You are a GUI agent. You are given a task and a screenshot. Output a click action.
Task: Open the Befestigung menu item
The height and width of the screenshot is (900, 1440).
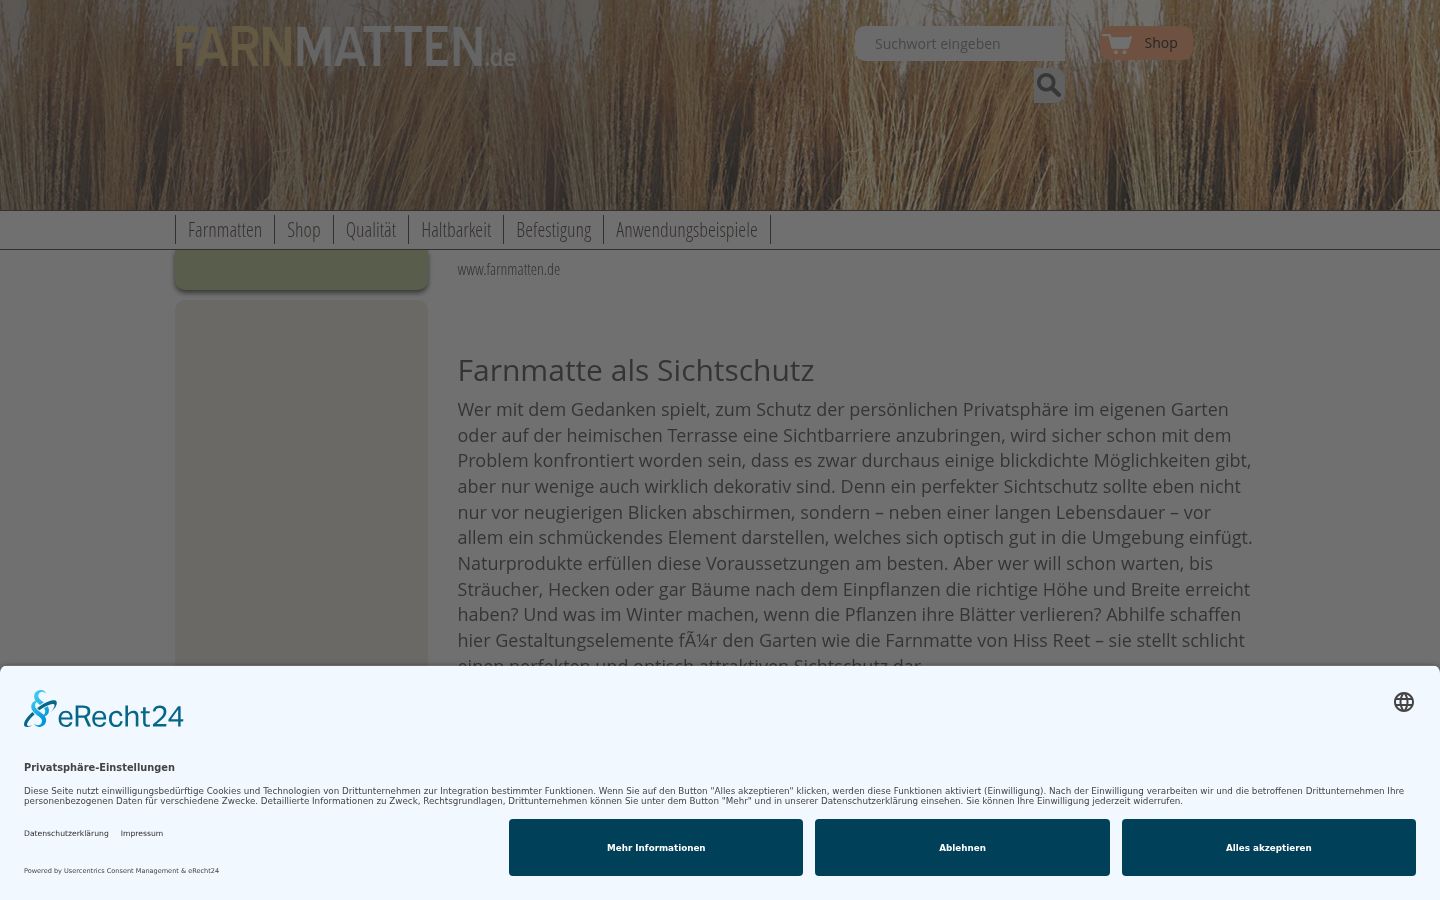(x=554, y=230)
